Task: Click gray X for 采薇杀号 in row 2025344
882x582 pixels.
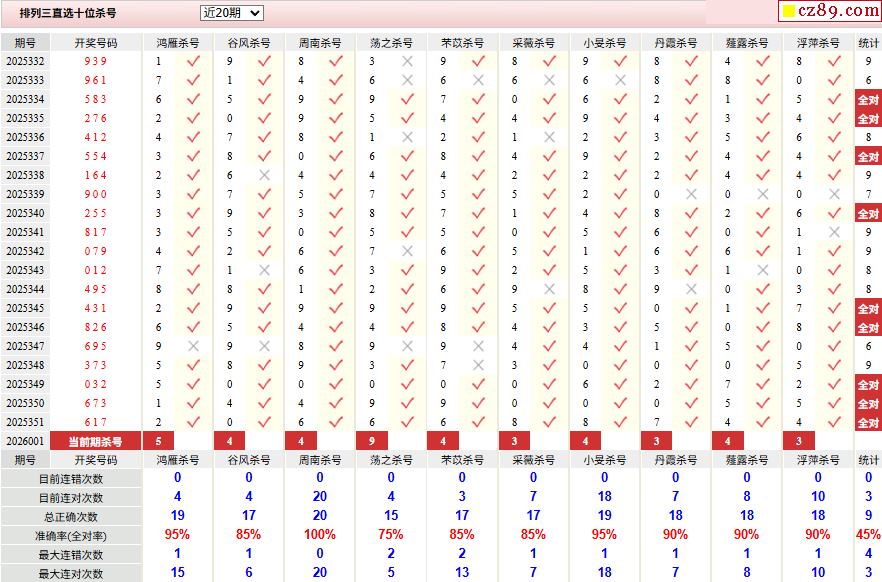Action: tap(549, 289)
